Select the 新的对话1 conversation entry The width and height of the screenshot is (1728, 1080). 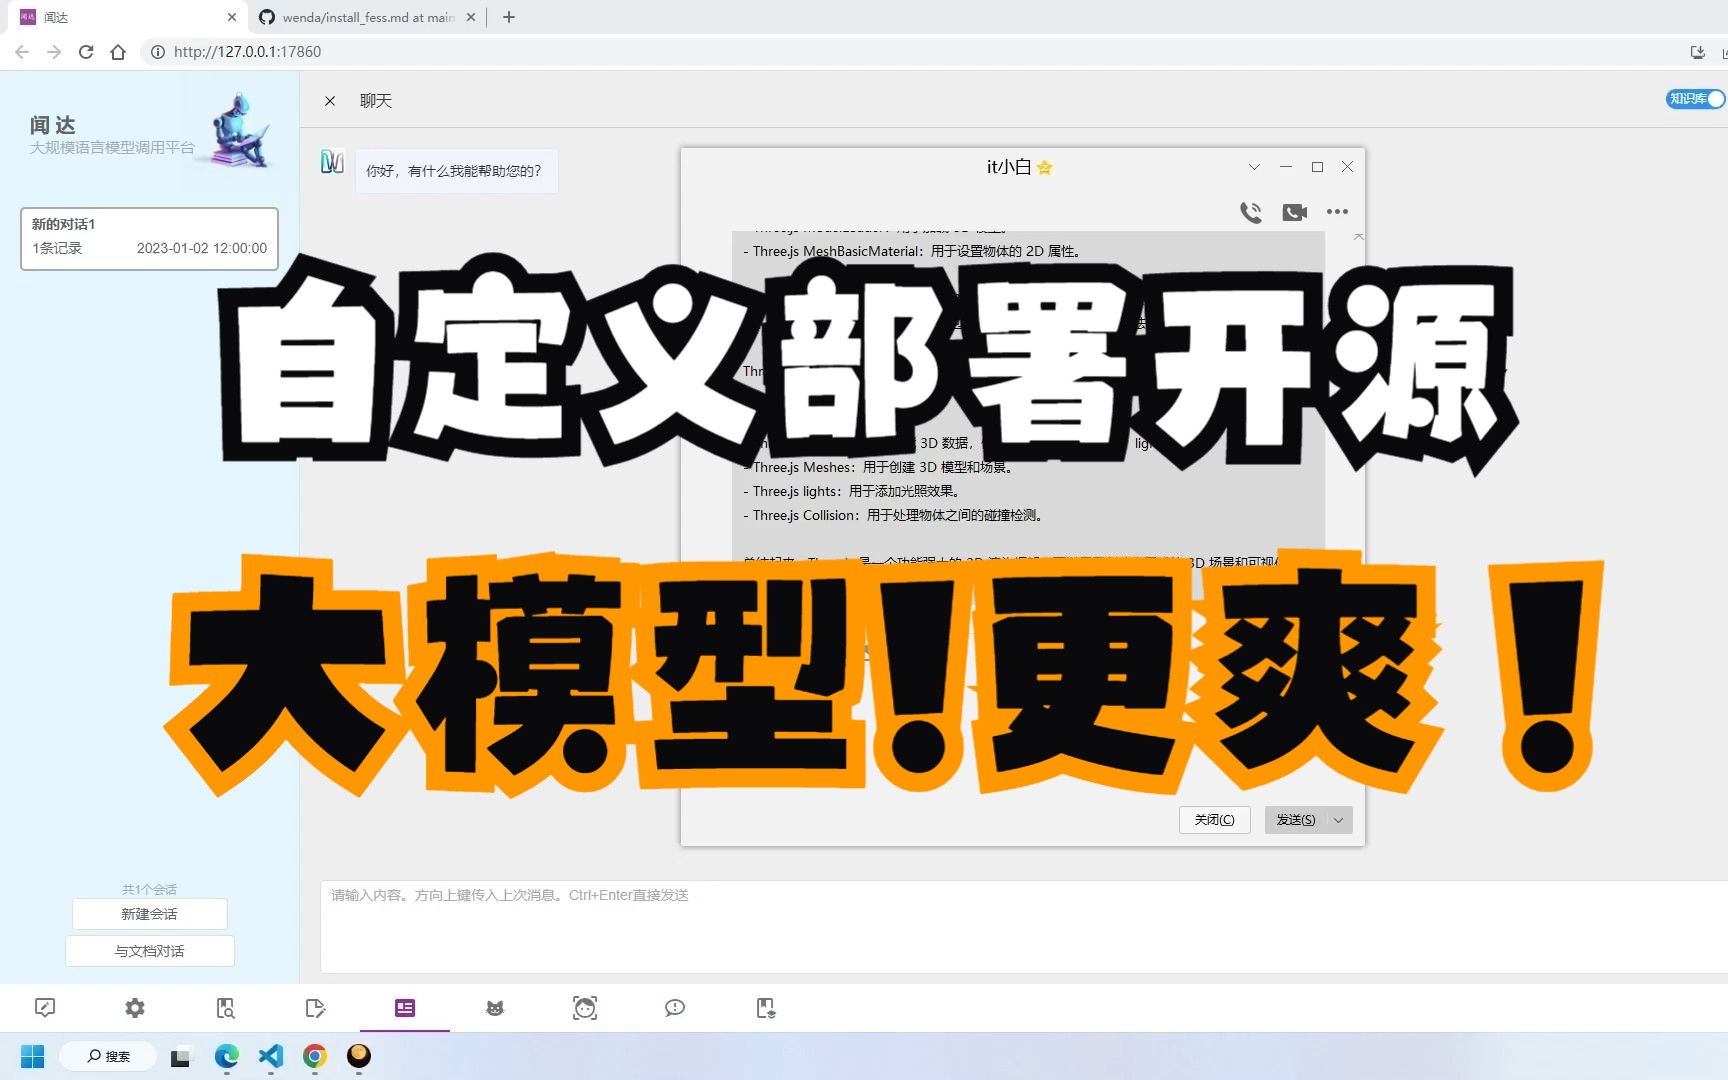tap(149, 238)
